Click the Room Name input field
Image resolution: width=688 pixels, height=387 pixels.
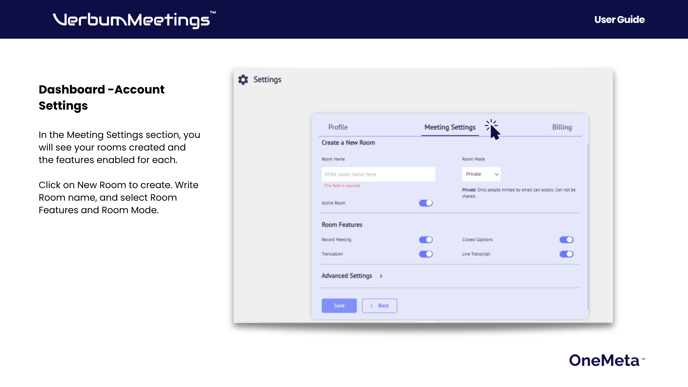click(378, 174)
